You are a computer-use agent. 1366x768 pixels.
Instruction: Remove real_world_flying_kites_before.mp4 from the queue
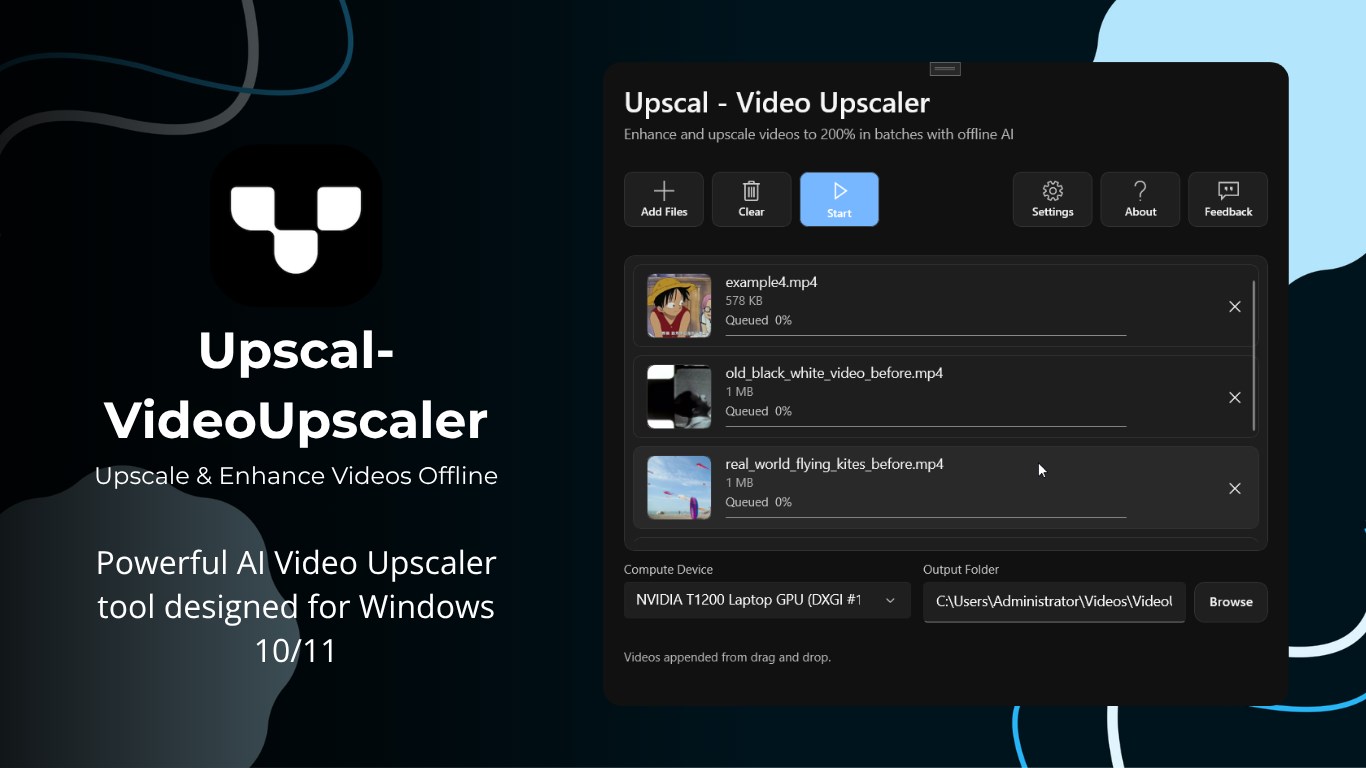1235,489
